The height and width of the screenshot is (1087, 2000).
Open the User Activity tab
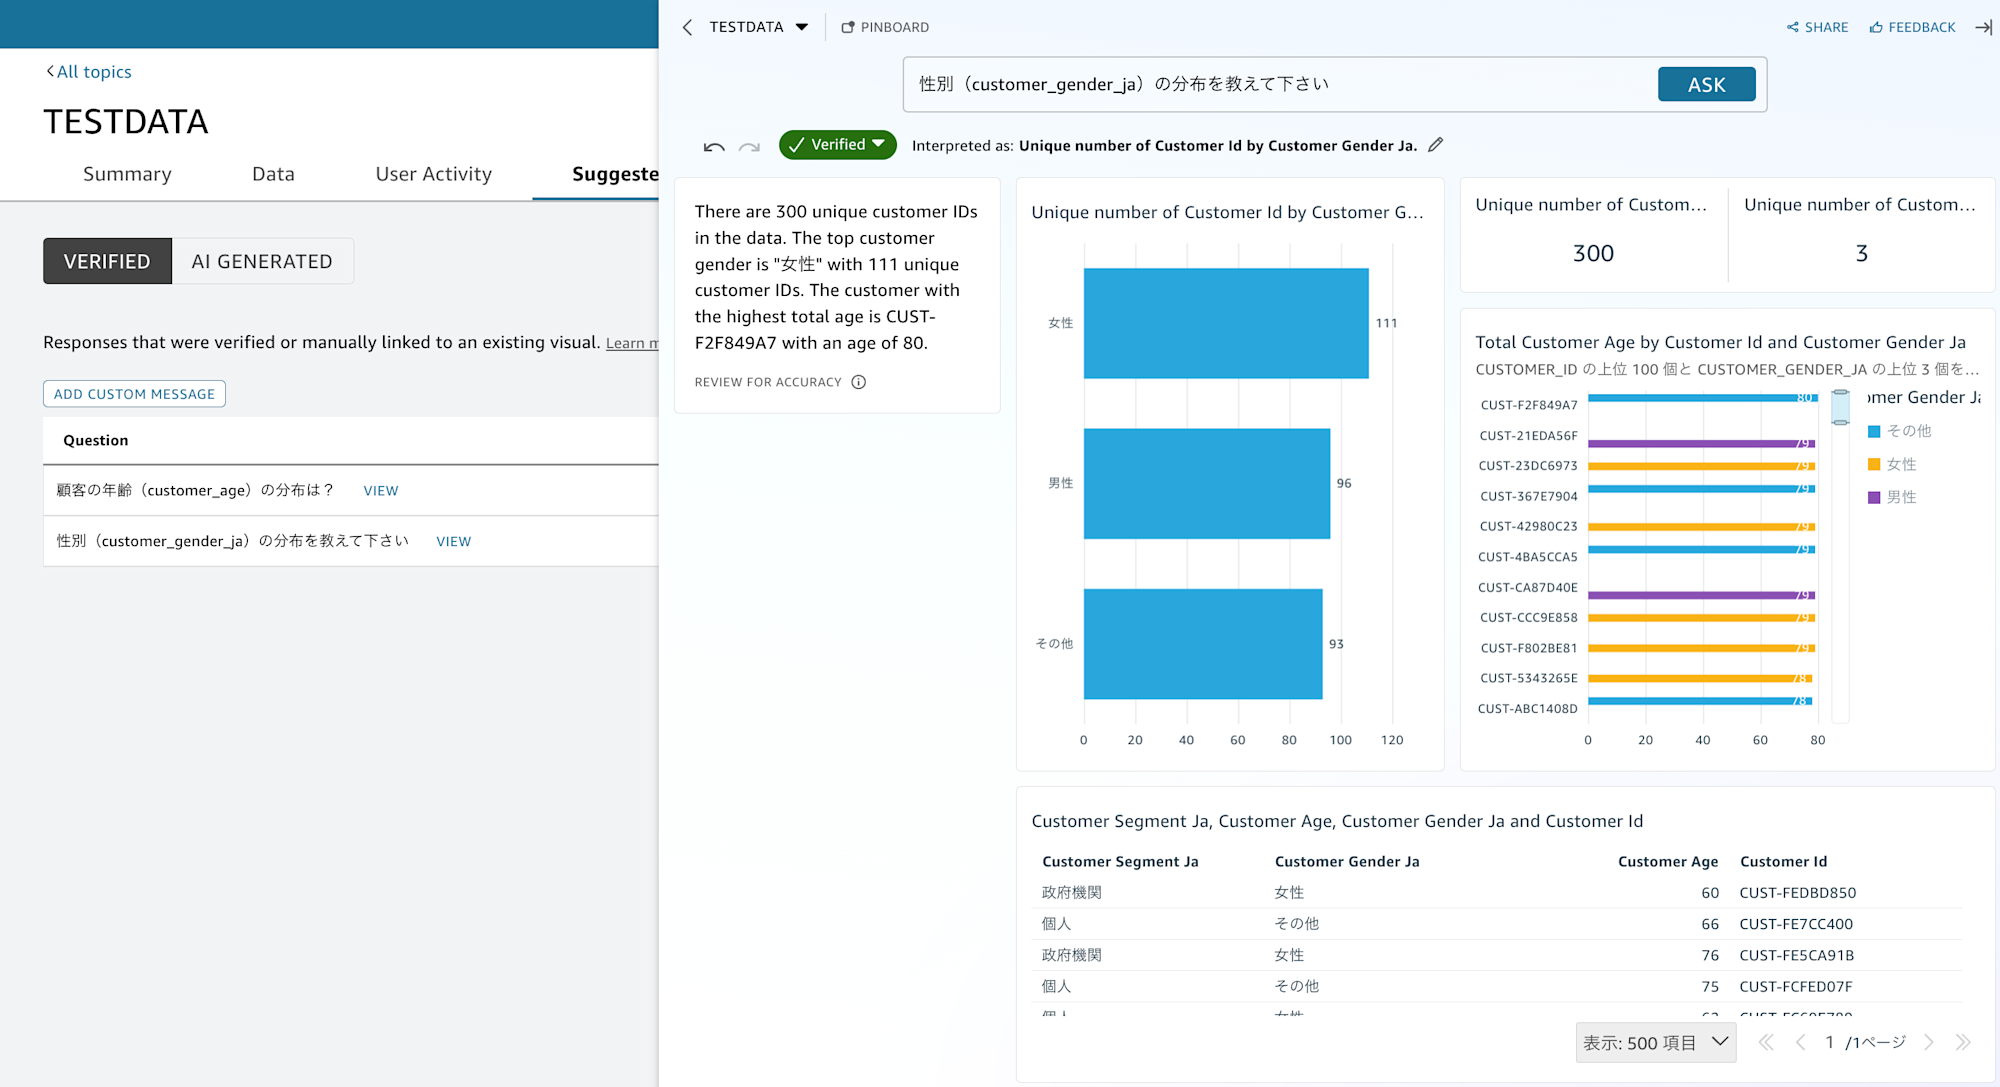pos(433,174)
